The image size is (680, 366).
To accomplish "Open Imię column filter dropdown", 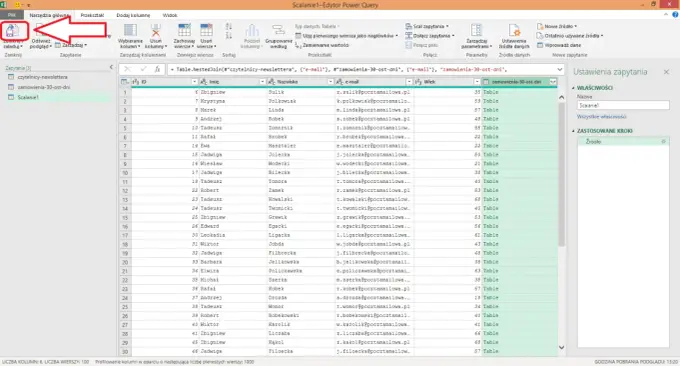I will (262, 82).
